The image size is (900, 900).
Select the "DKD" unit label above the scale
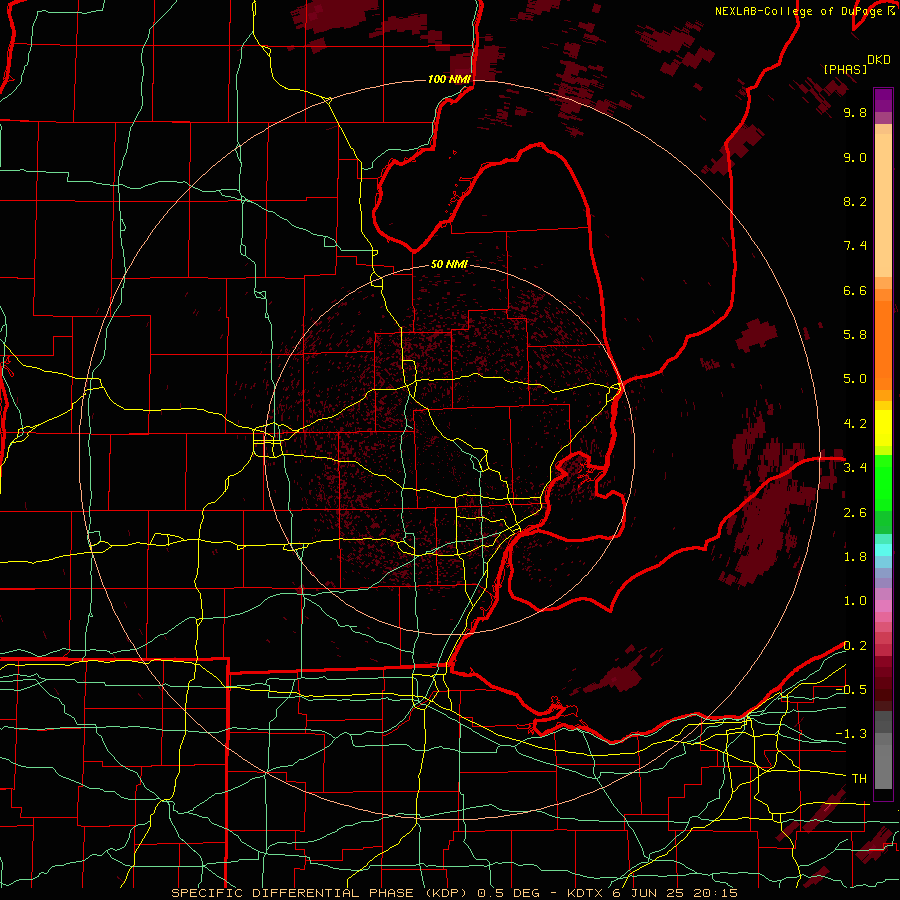879,60
